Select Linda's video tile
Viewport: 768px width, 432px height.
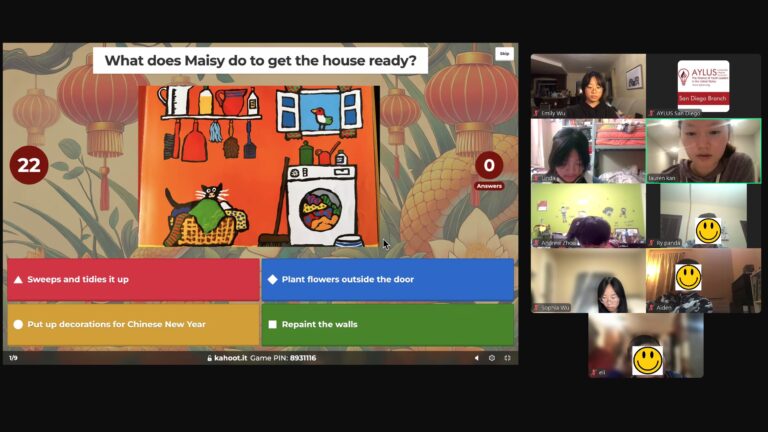pos(588,151)
